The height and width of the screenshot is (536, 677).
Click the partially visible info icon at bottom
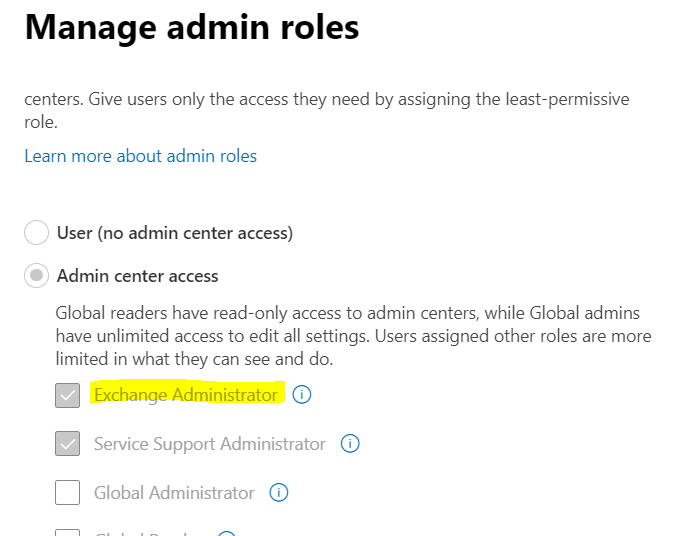(227, 533)
